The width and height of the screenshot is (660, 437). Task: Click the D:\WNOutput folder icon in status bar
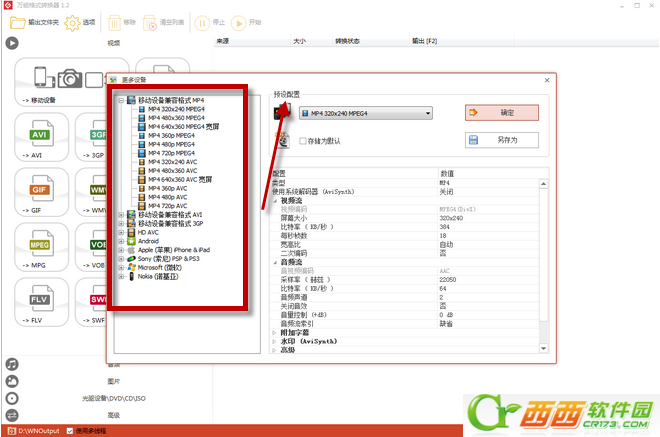point(12,431)
